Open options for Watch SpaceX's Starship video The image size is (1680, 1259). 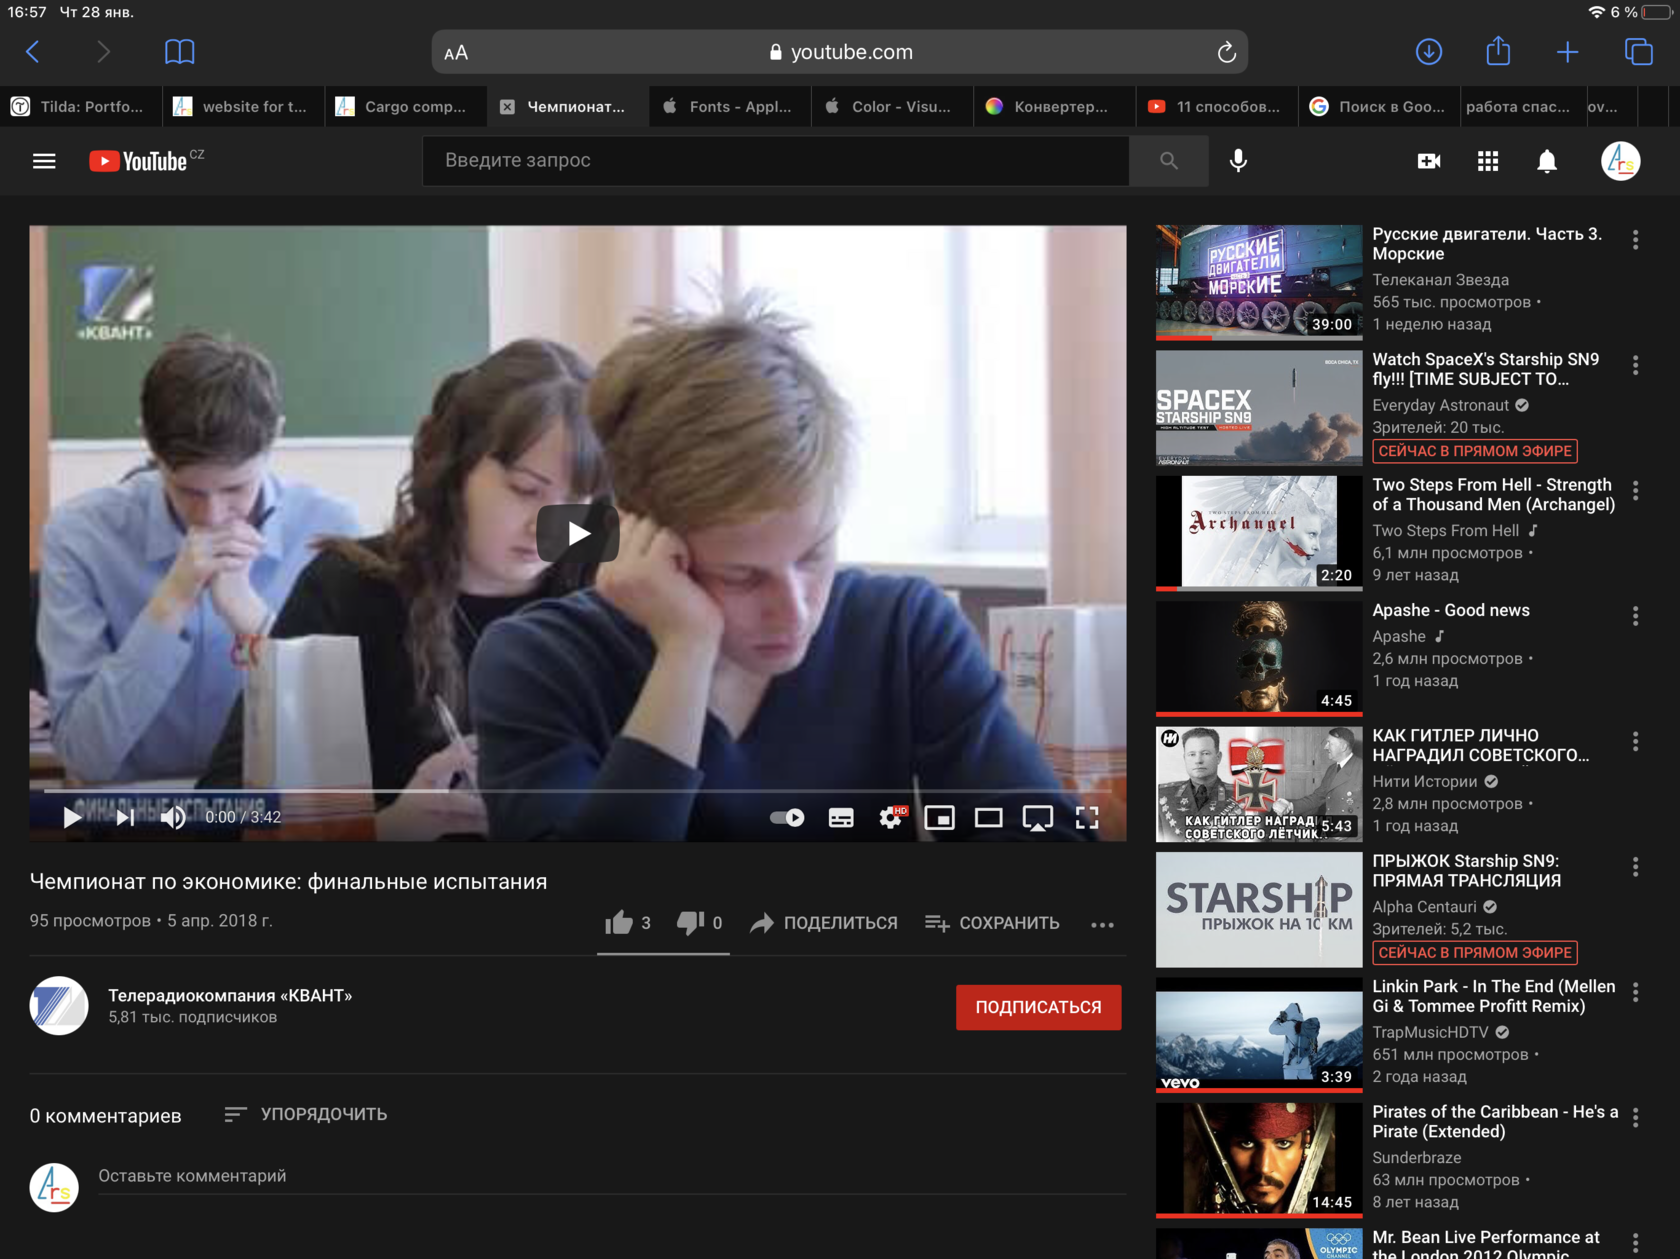pyautogui.click(x=1635, y=365)
